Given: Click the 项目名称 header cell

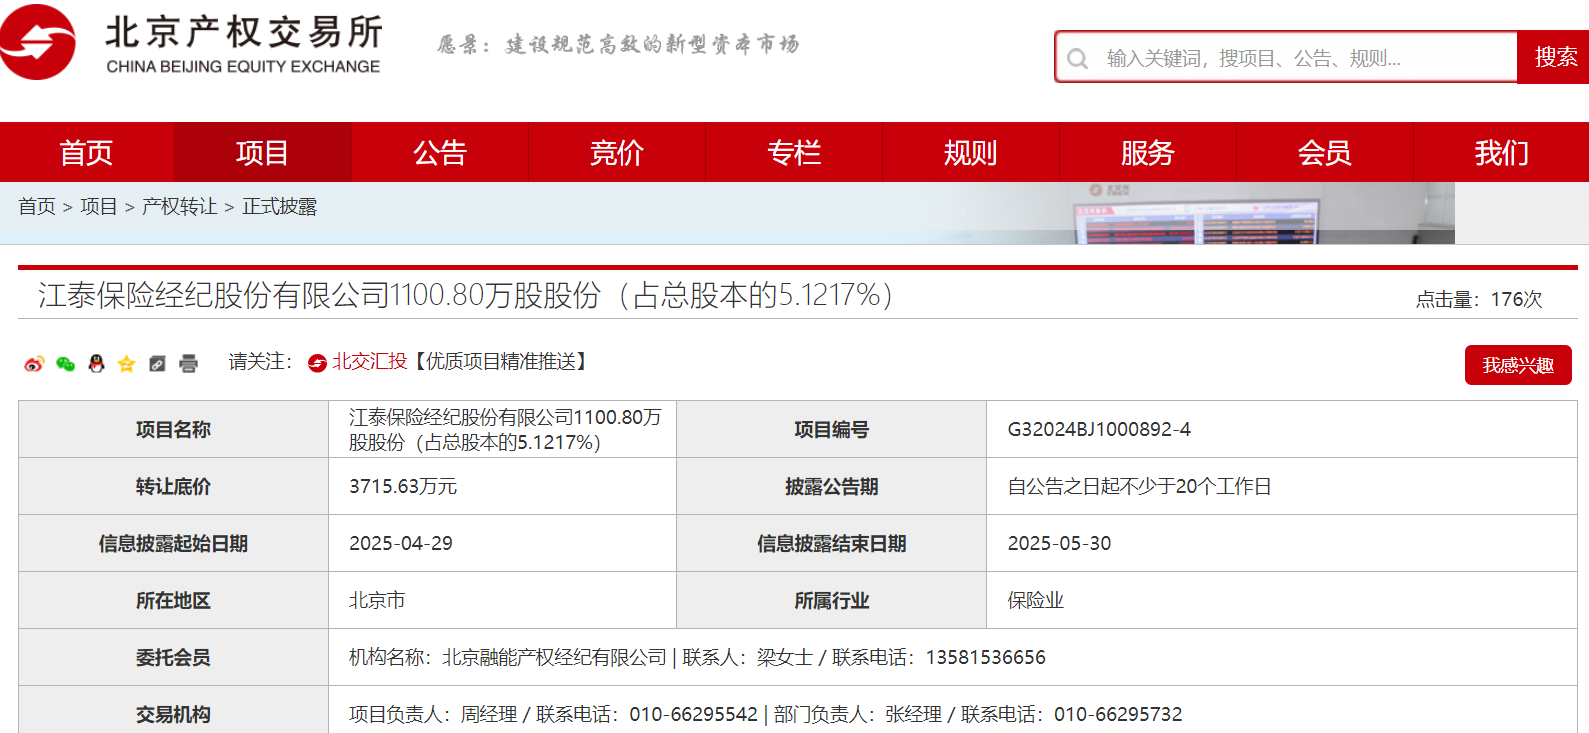Looking at the screenshot, I should 173,429.
